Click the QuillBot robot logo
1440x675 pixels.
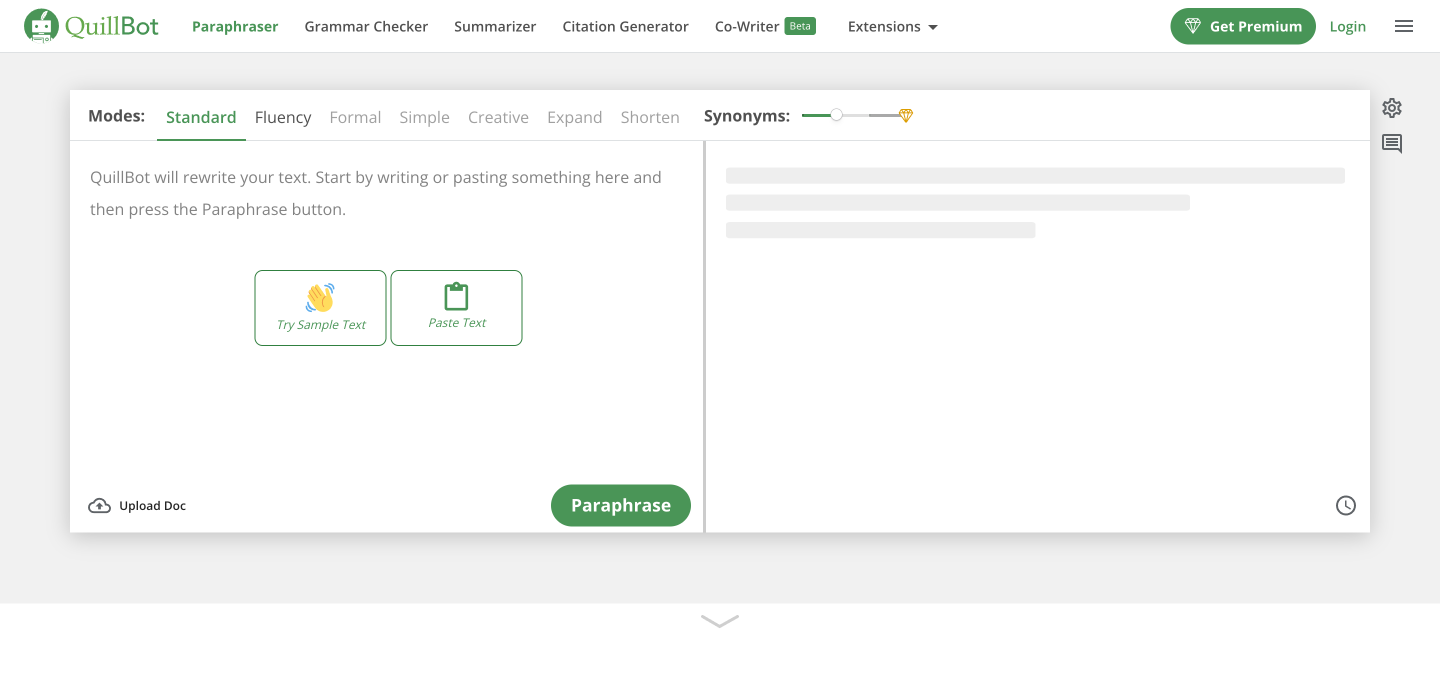(91, 27)
